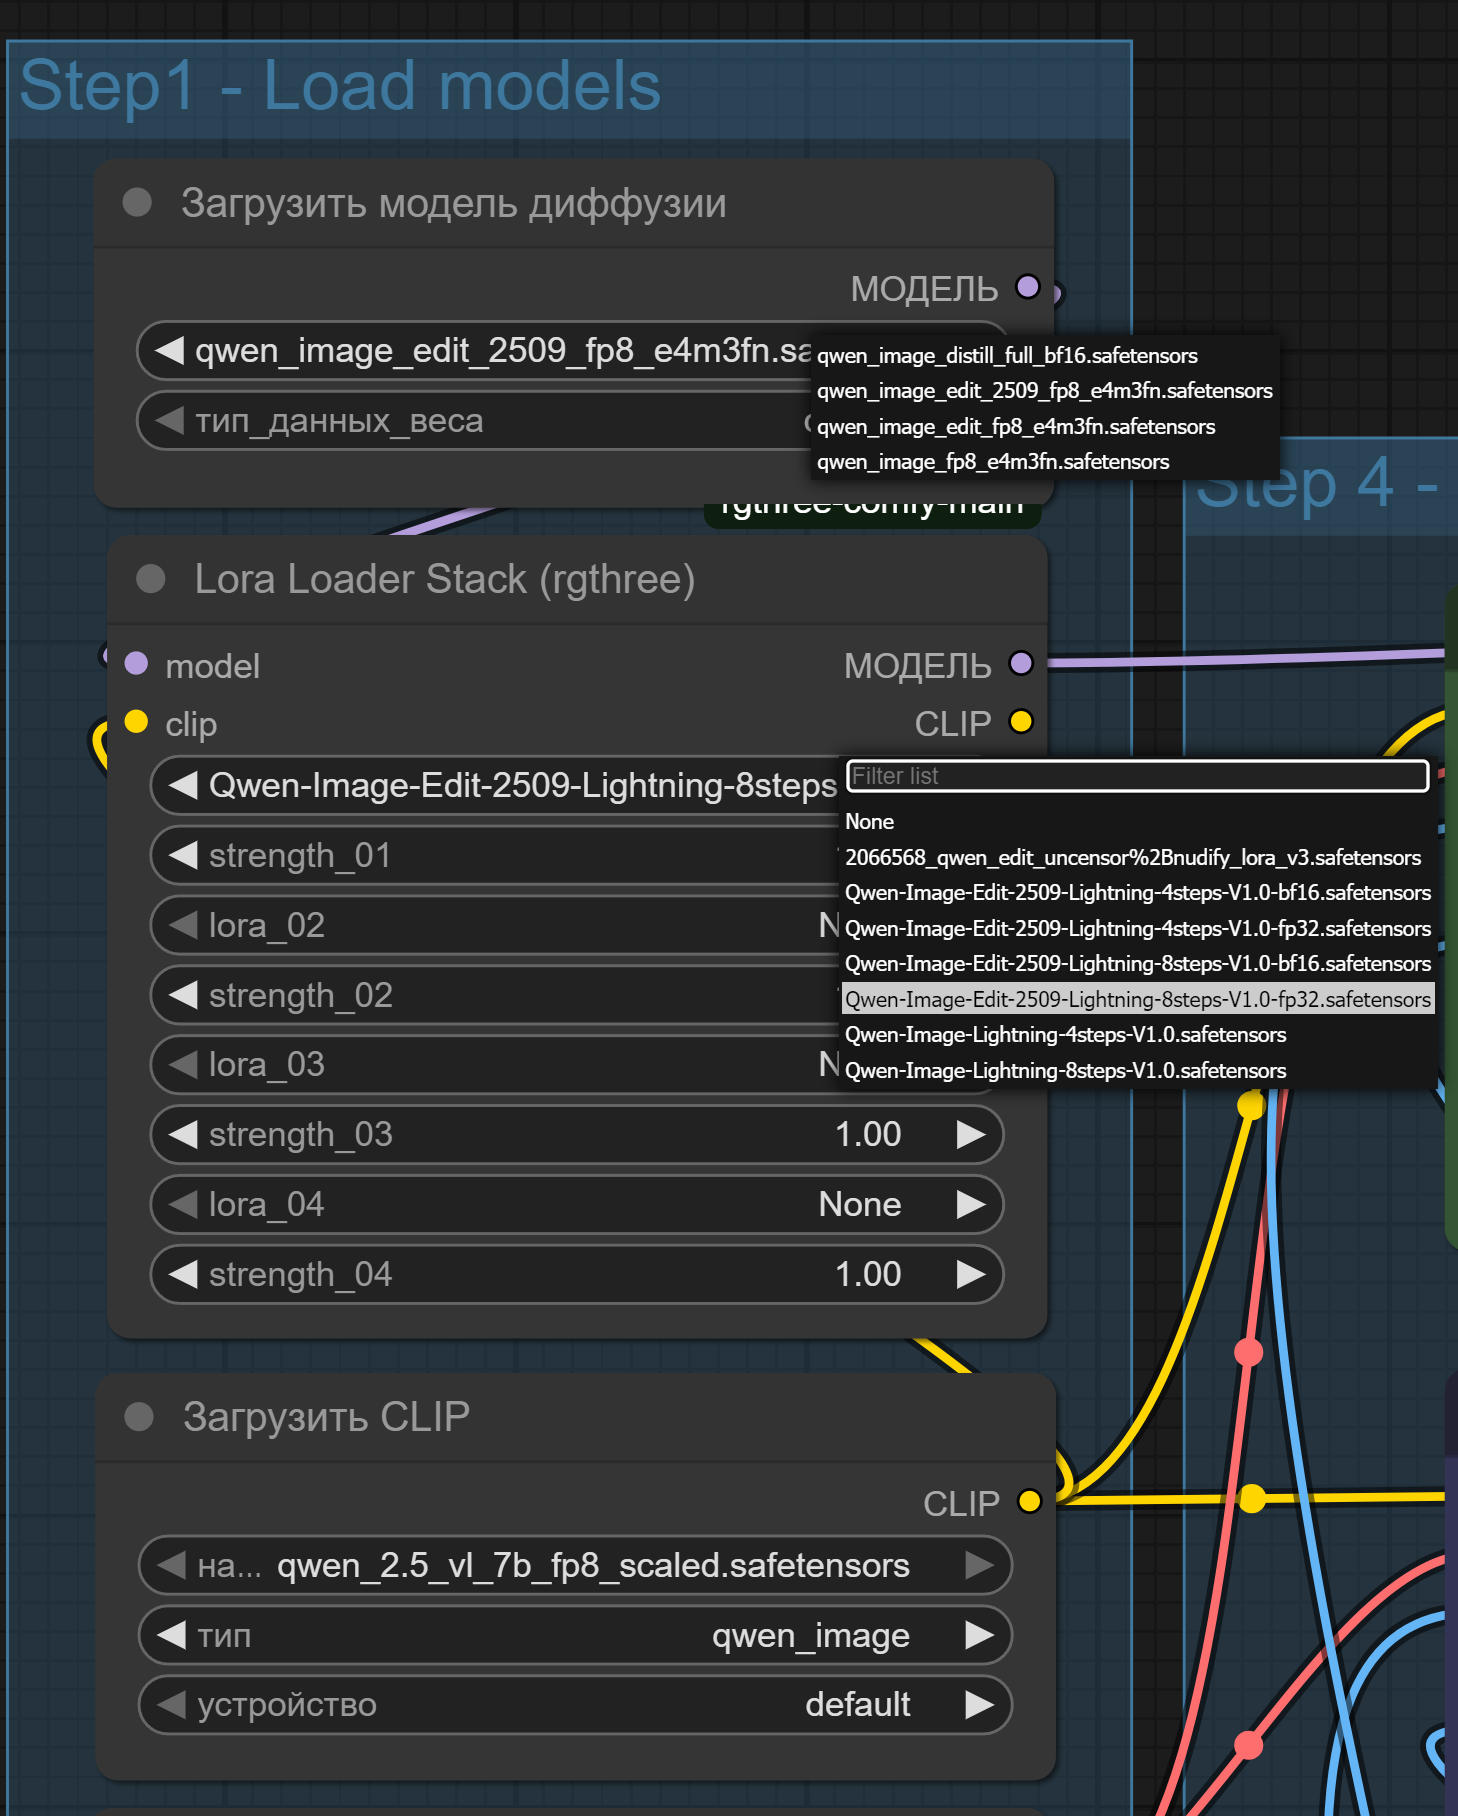Click the right arrow of устройство
This screenshot has width=1458, height=1816.
click(x=979, y=1705)
